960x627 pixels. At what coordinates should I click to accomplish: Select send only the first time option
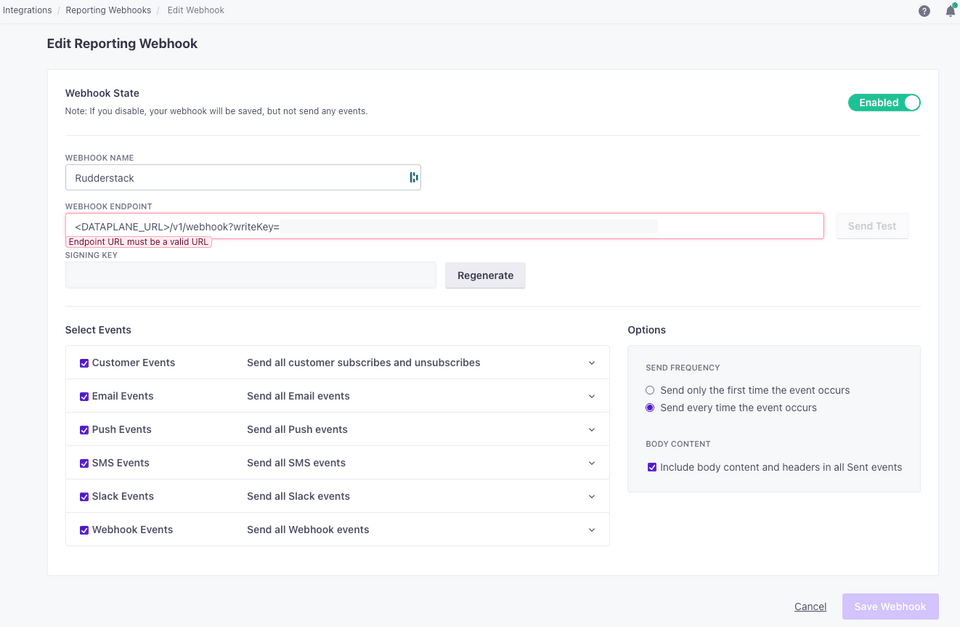click(x=650, y=390)
